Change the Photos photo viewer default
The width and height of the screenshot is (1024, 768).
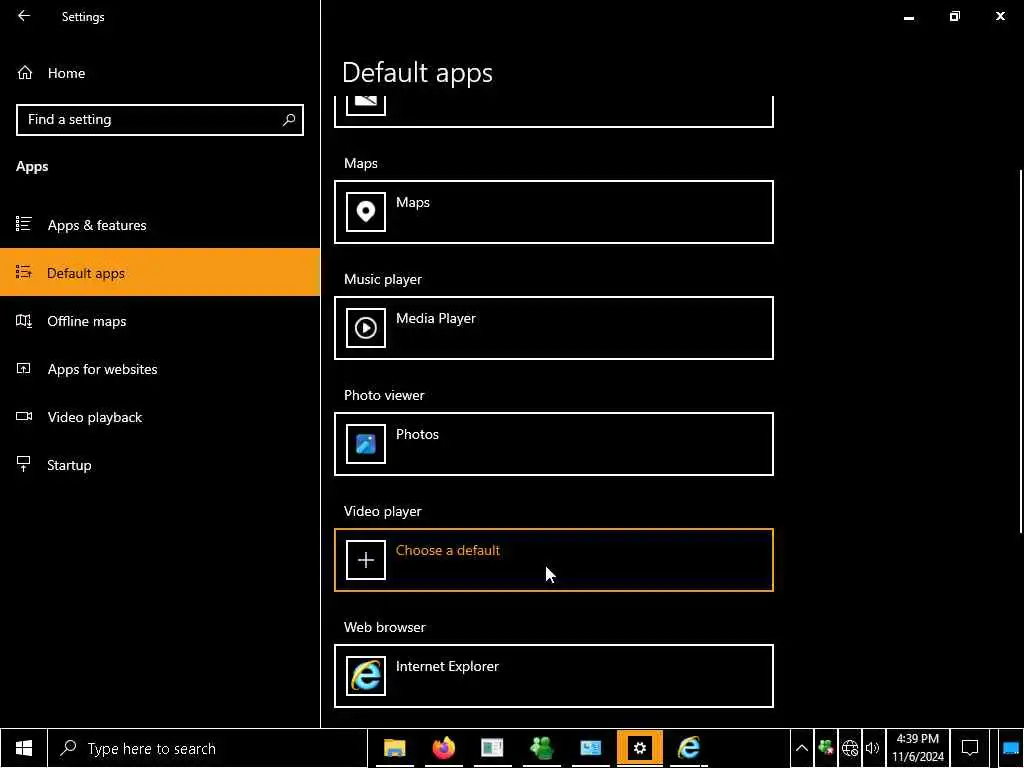click(554, 444)
